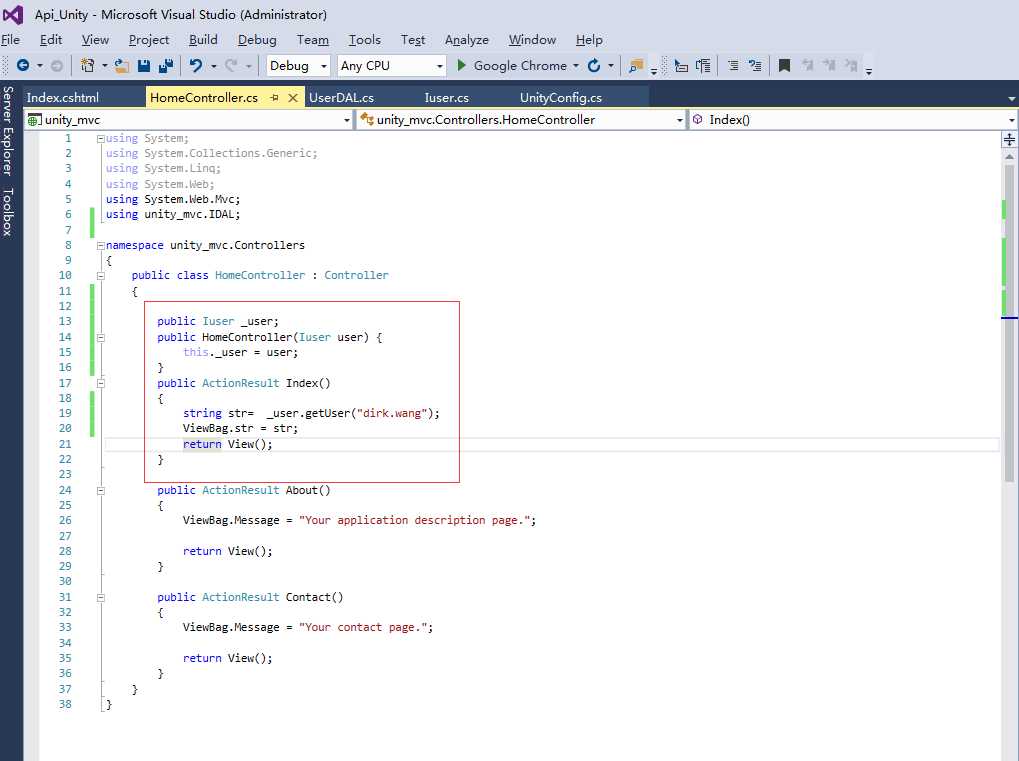Go to next bookmark icon
1019x761 pixels.
point(829,65)
